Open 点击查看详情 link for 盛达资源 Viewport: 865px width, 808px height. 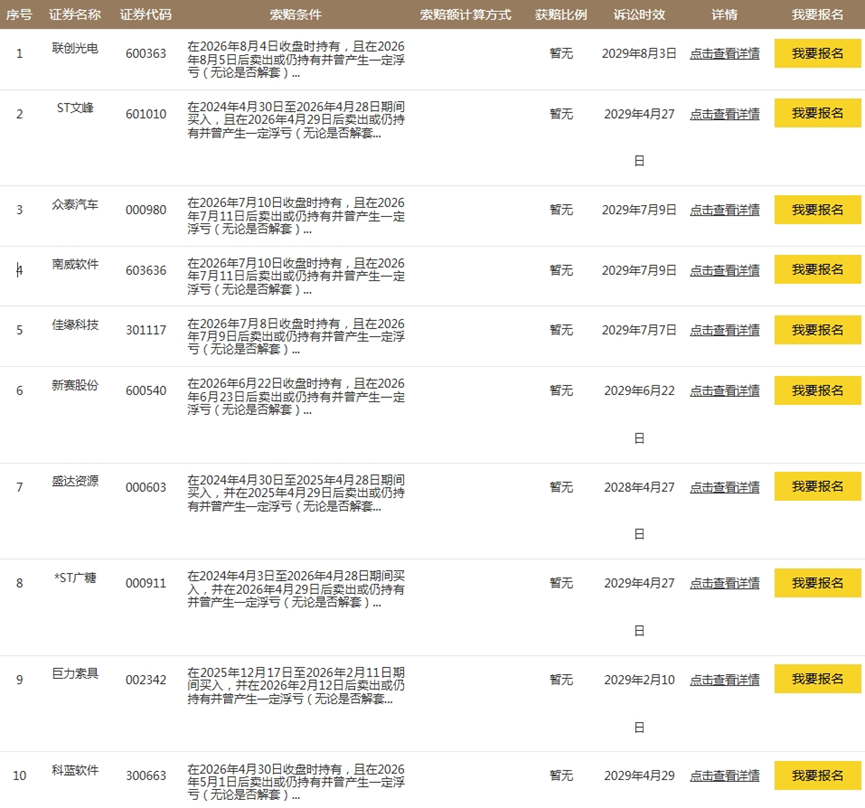pyautogui.click(x=724, y=487)
